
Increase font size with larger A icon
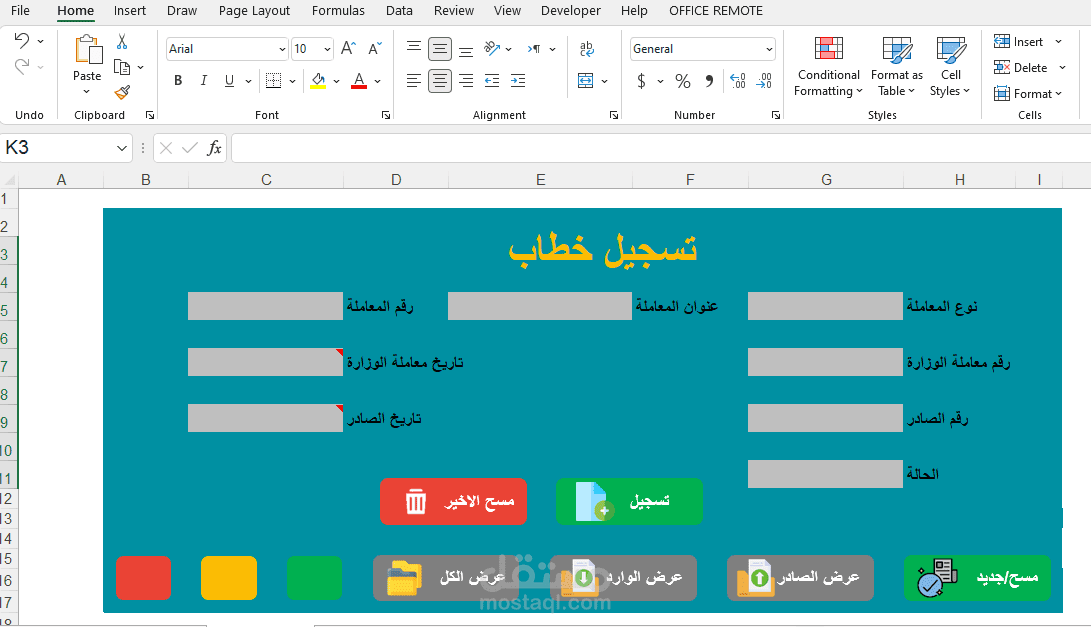pos(349,49)
